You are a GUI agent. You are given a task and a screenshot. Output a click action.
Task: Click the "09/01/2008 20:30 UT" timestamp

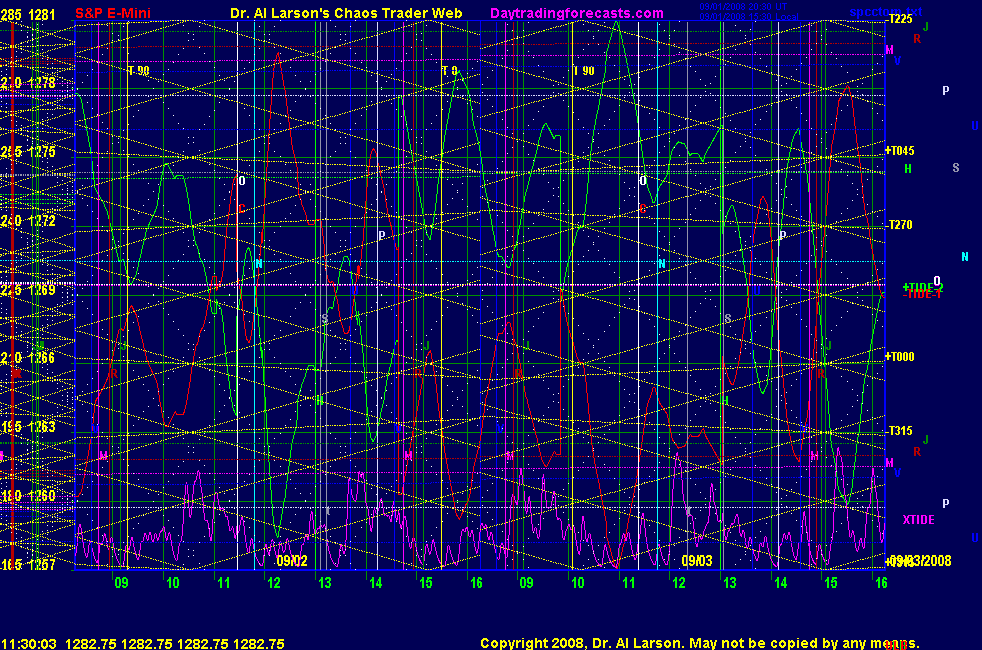click(x=743, y=7)
